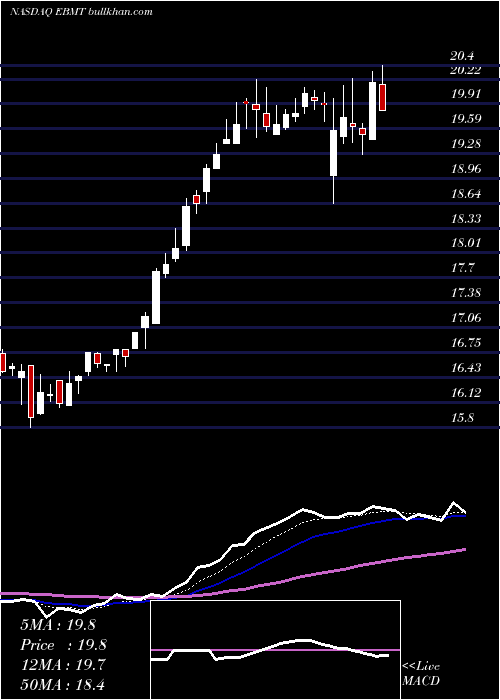
Task: Click the MACD white line in the inset box
Action: [270, 650]
